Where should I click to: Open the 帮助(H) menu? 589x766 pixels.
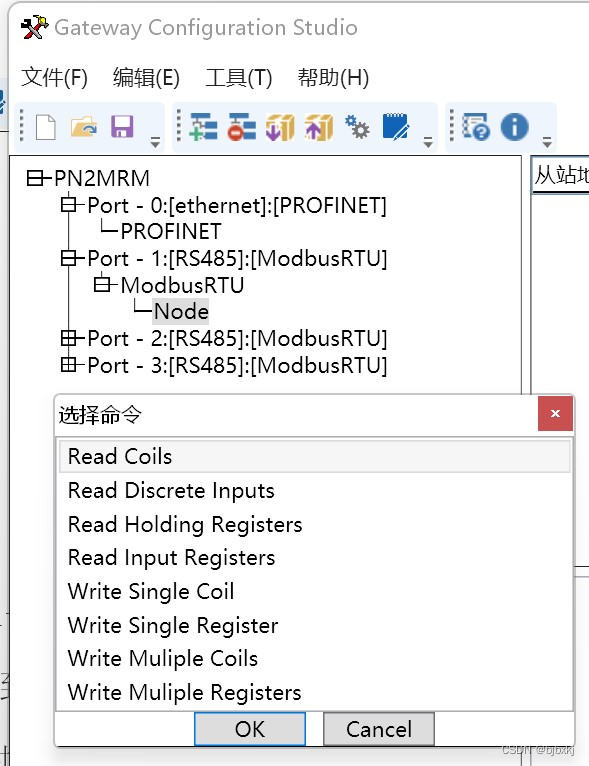tap(333, 78)
